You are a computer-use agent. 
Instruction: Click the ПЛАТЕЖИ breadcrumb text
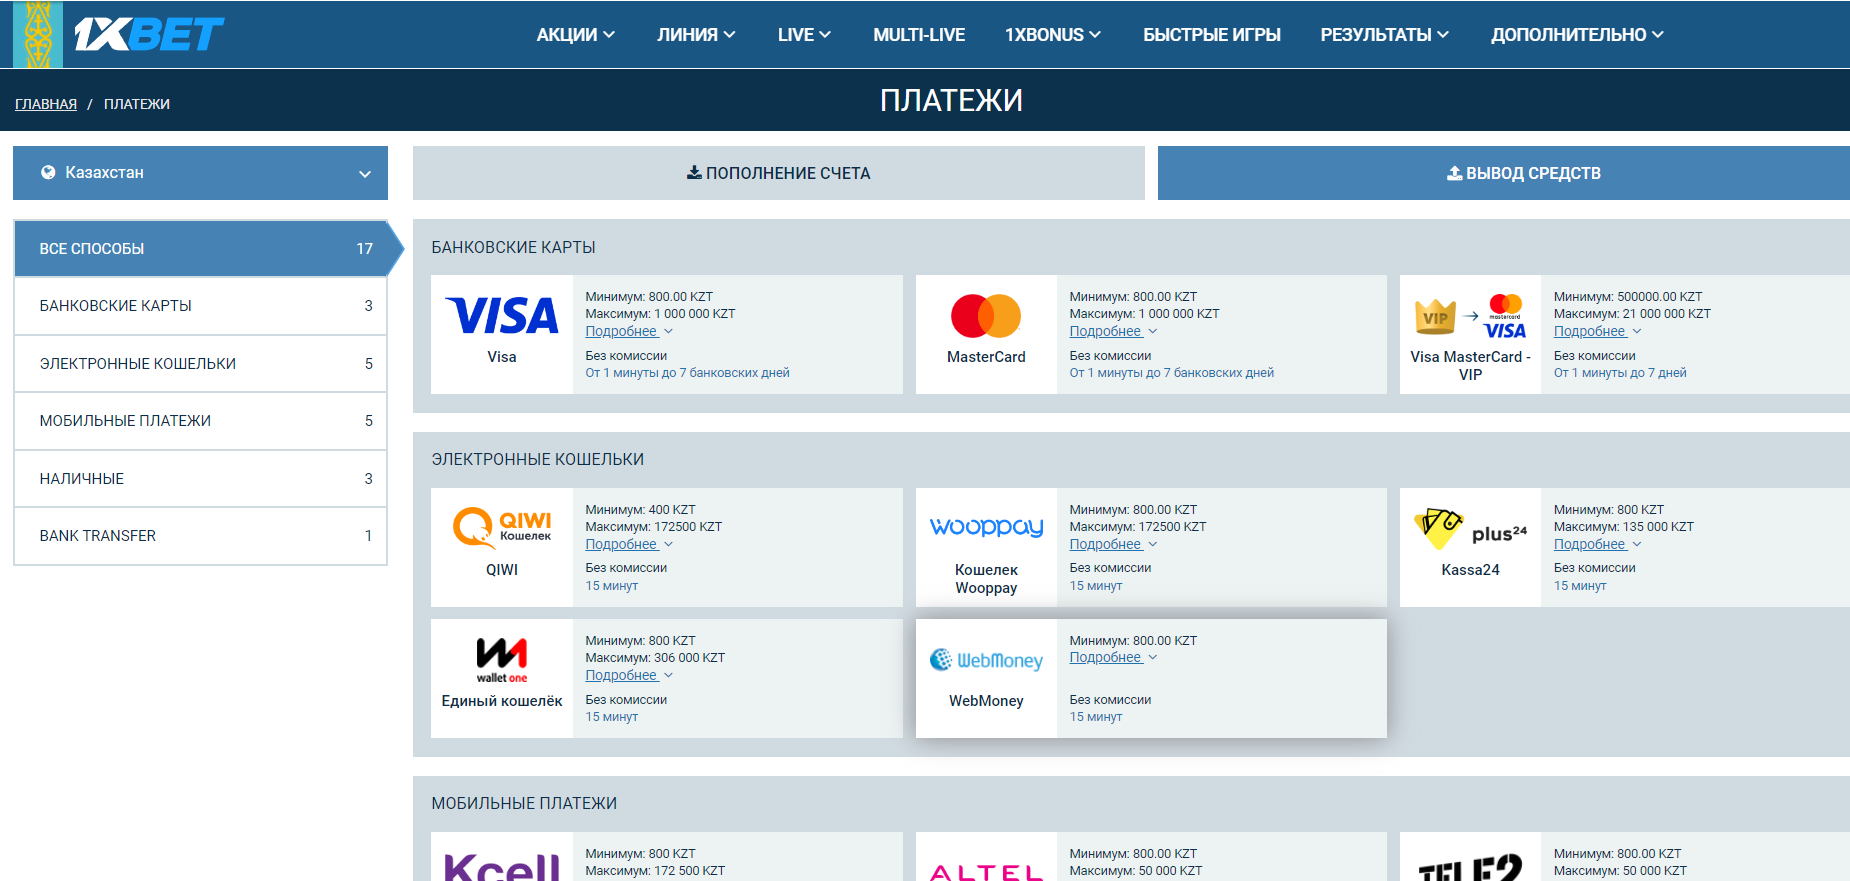click(x=137, y=104)
